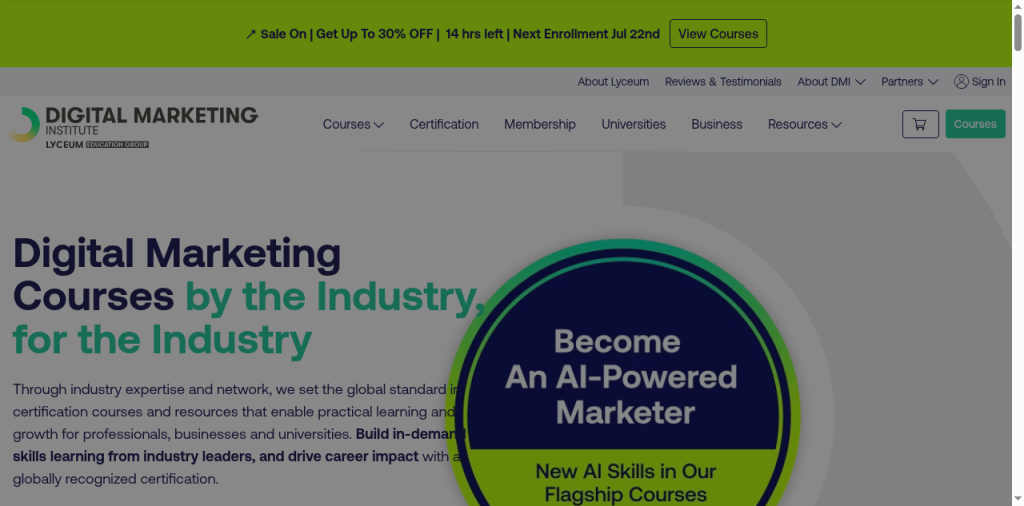Open the About Lyceum link
Image resolution: width=1024 pixels, height=506 pixels.
pos(613,82)
